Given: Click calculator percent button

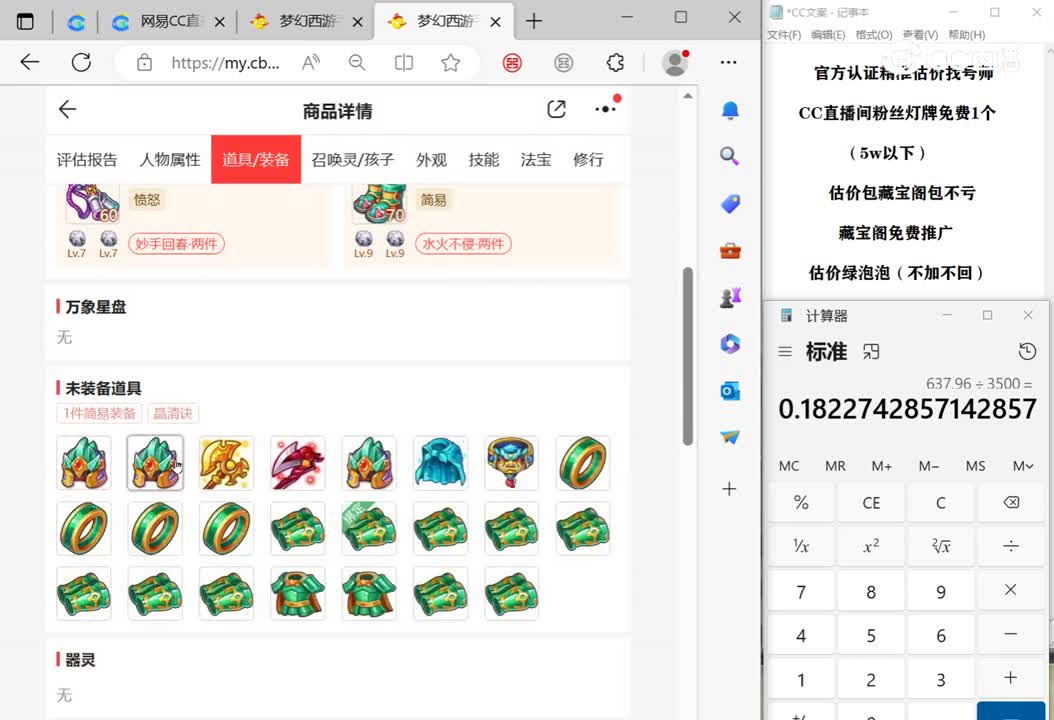Looking at the screenshot, I should pyautogui.click(x=801, y=502).
